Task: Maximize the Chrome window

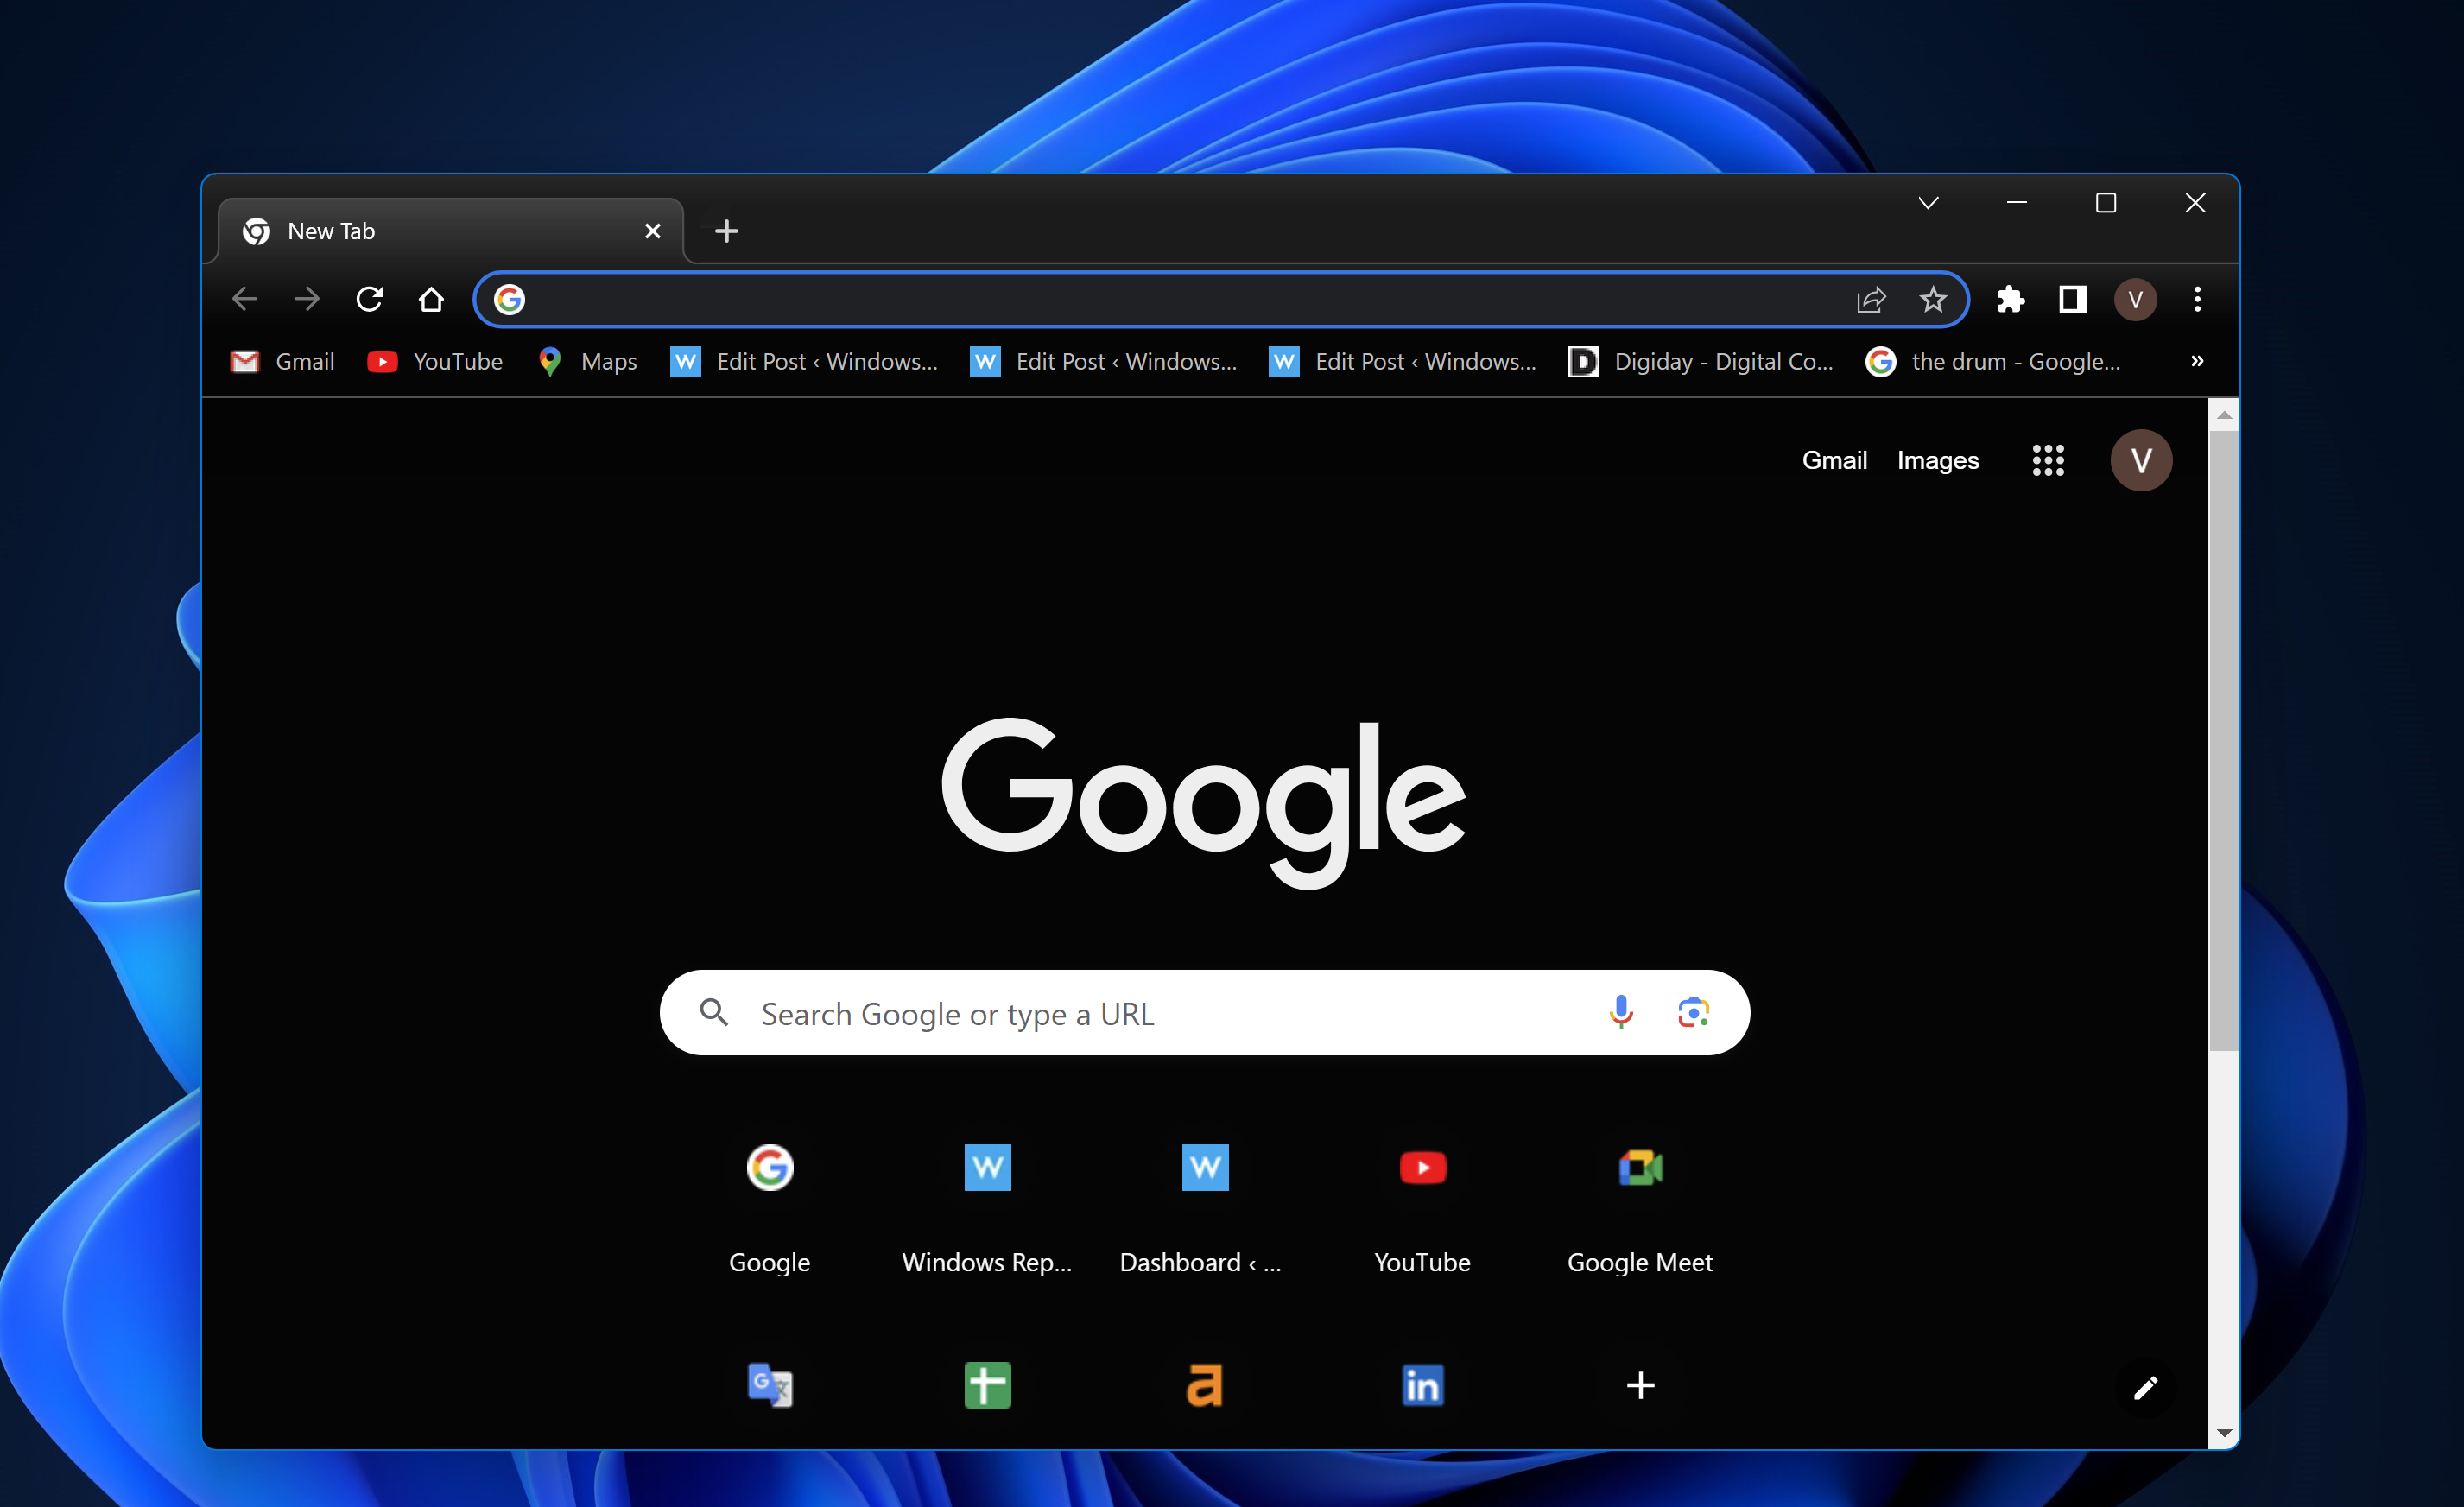Action: coord(2106,203)
